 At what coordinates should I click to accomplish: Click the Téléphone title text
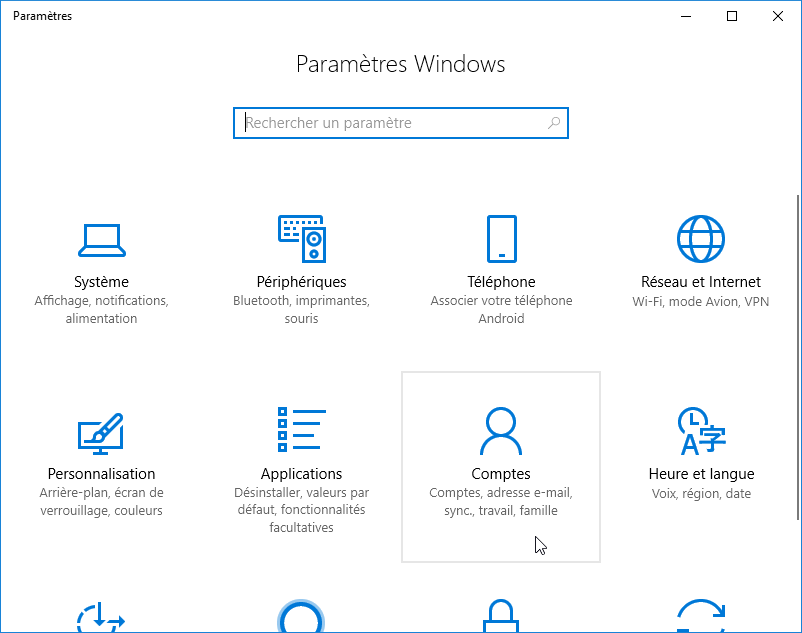point(501,282)
